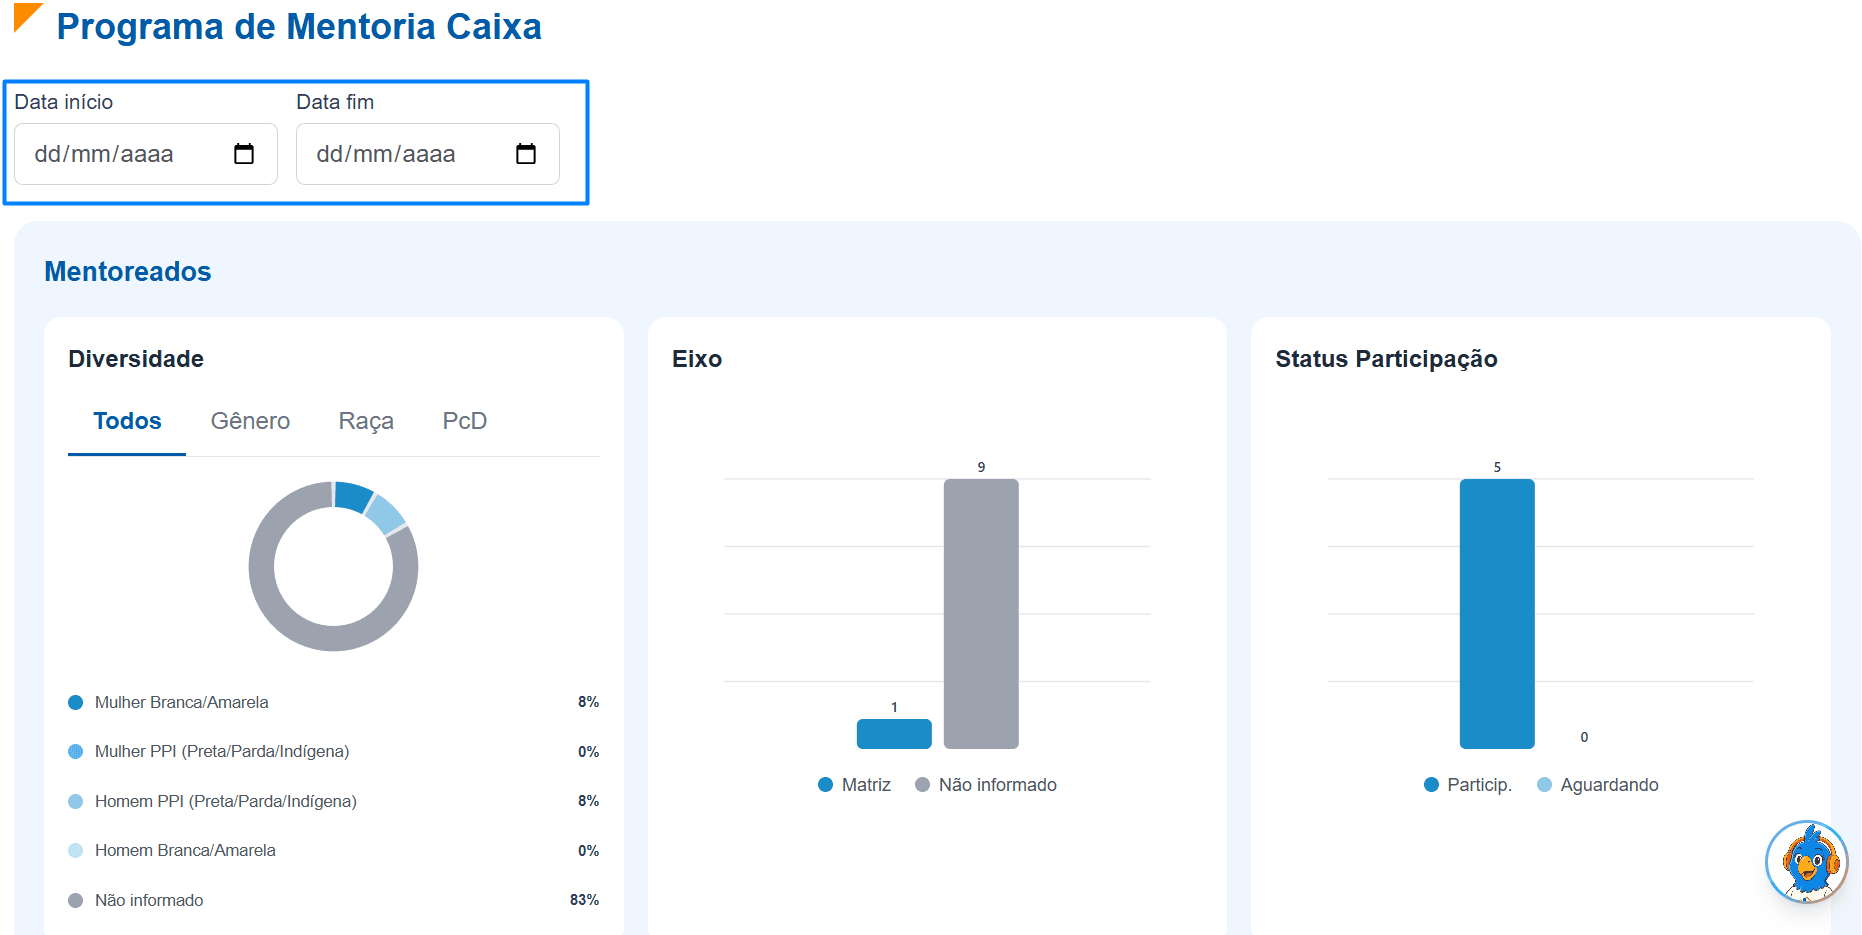Switch to the Raça tab
Screen dimensions: 1862x935
pyautogui.click(x=366, y=421)
